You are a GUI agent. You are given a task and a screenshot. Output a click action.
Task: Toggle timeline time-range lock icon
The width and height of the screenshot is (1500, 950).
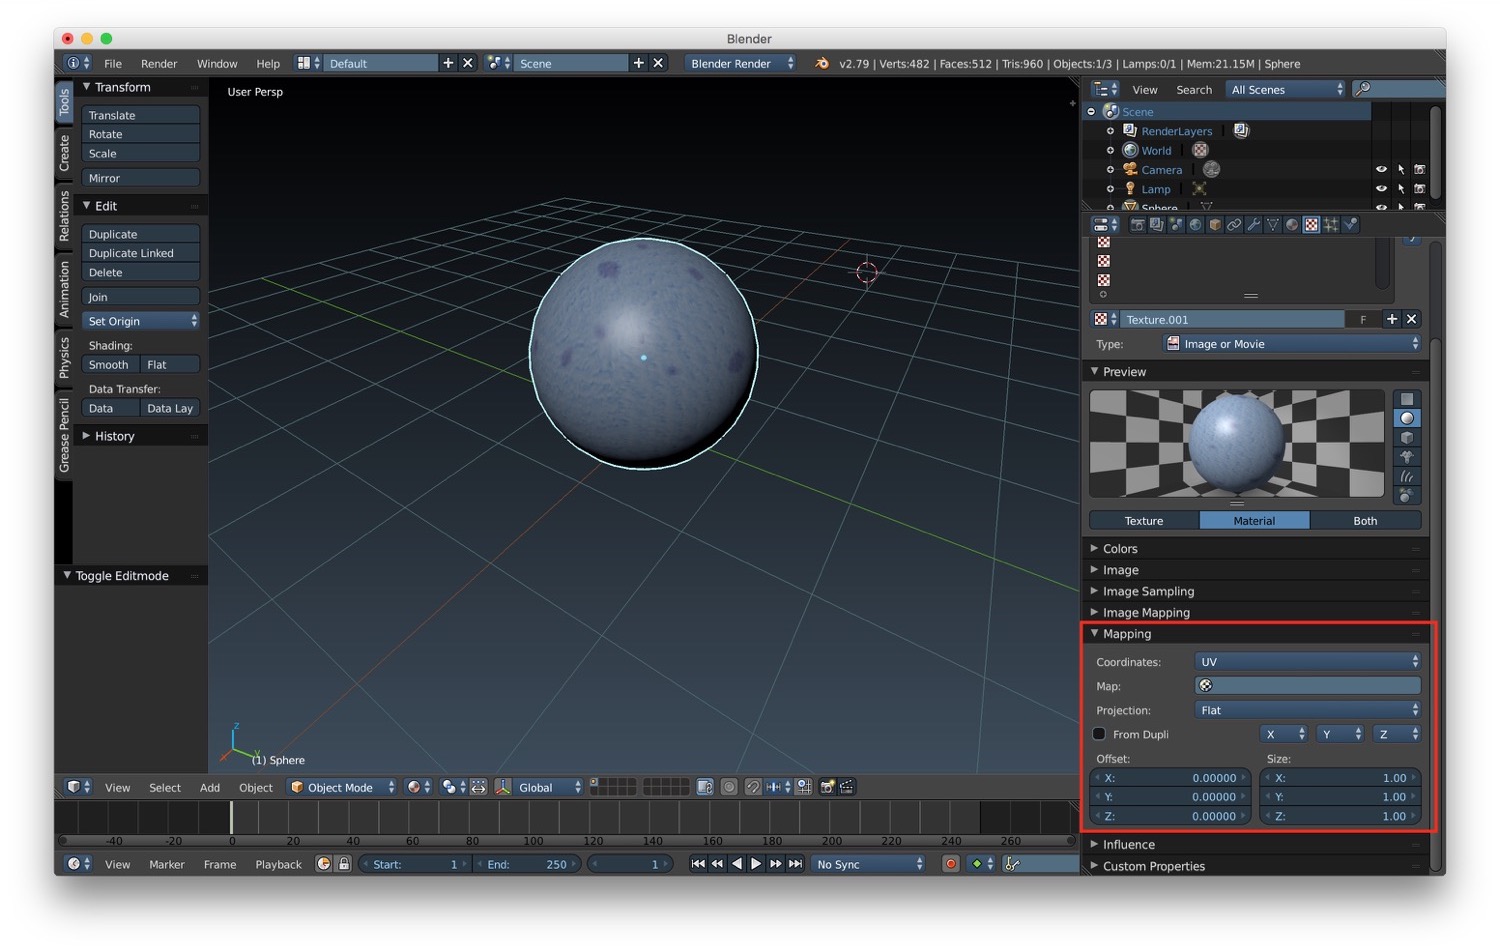click(x=343, y=864)
